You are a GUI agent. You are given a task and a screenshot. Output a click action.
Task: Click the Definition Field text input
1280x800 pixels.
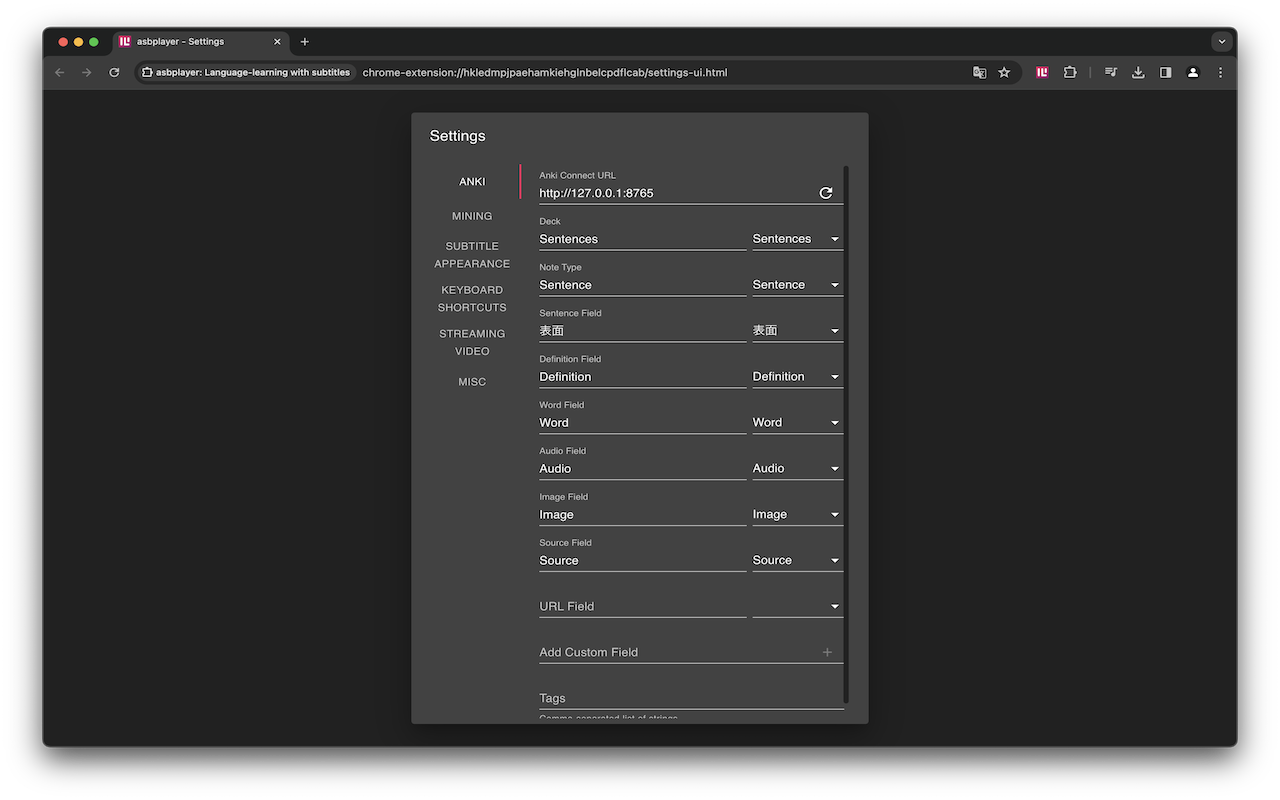click(x=642, y=377)
